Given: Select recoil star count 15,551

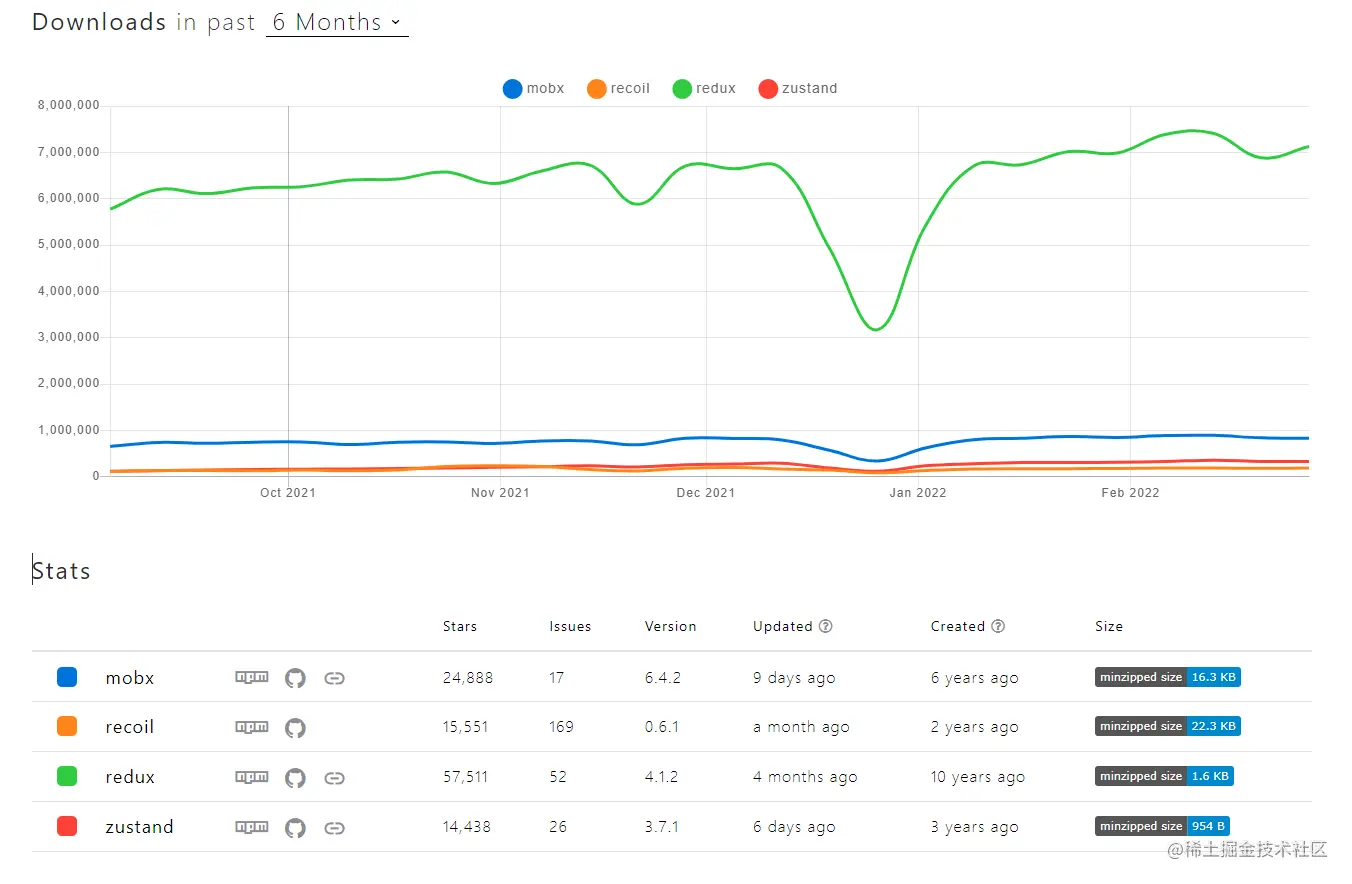Looking at the screenshot, I should tap(466, 728).
